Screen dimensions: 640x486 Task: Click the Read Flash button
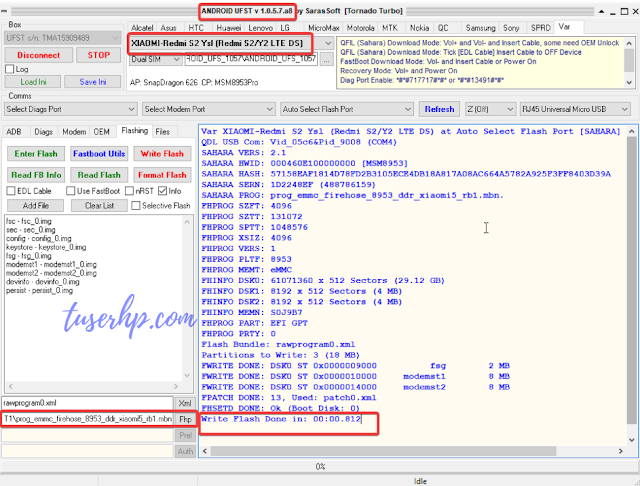pyautogui.click(x=99, y=175)
